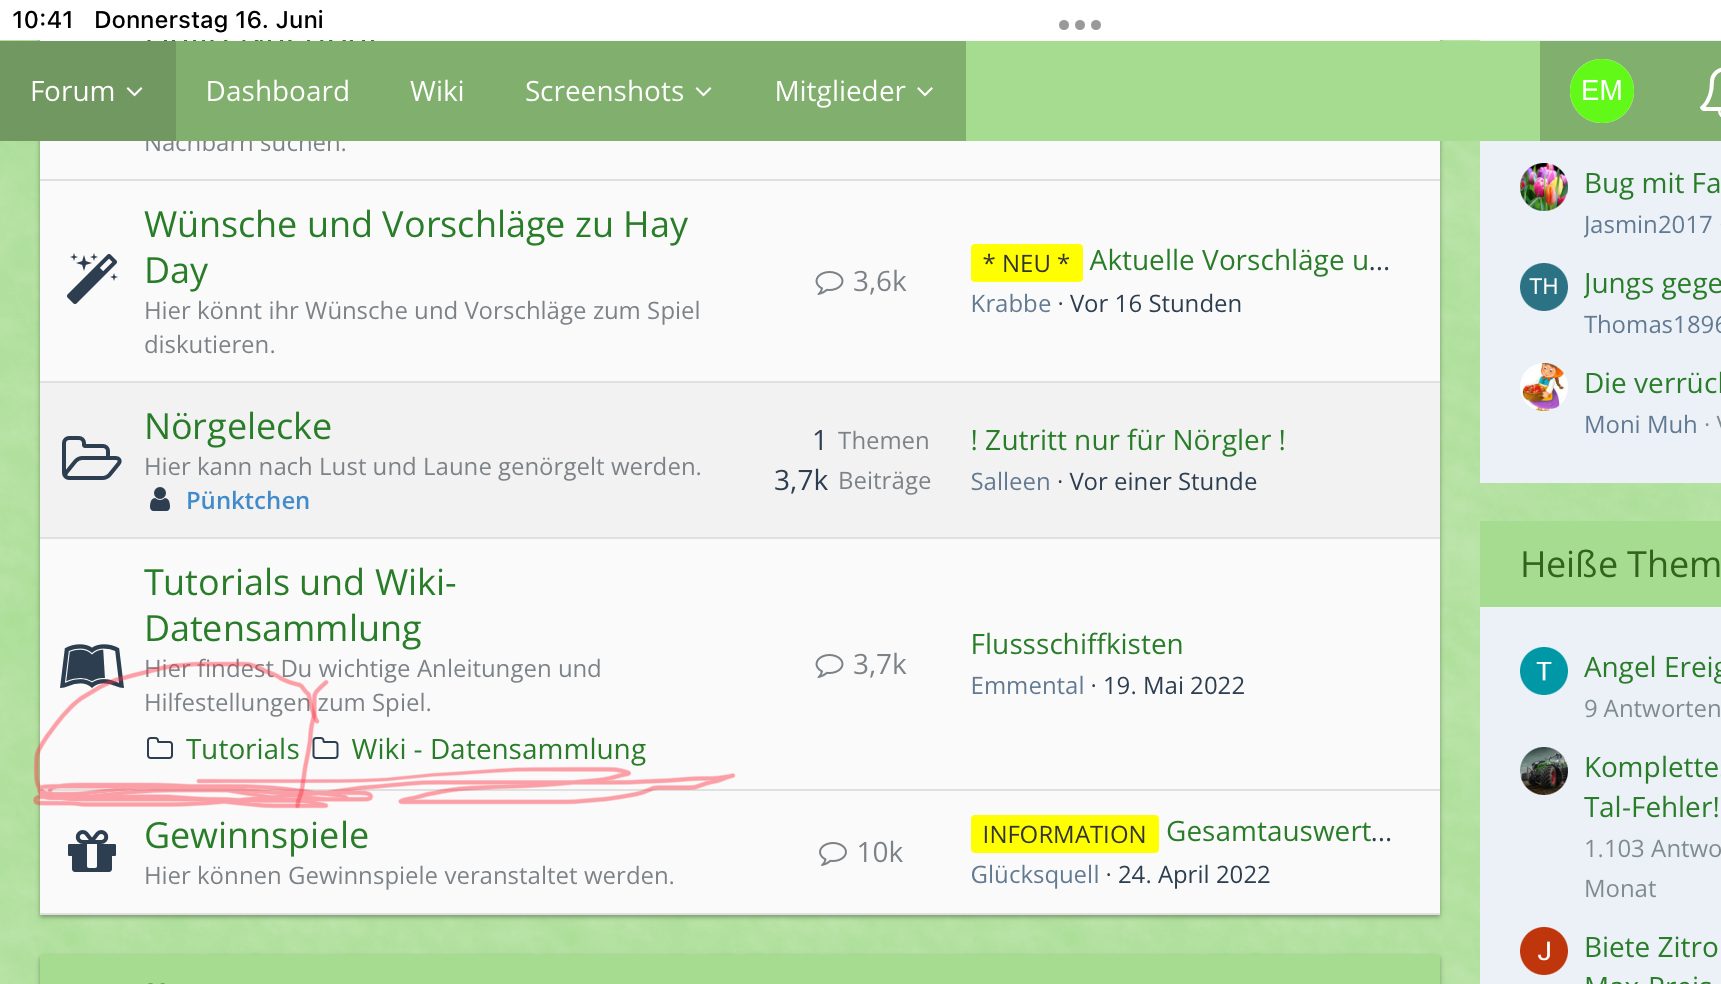Open the green EM user avatar

coord(1601,91)
